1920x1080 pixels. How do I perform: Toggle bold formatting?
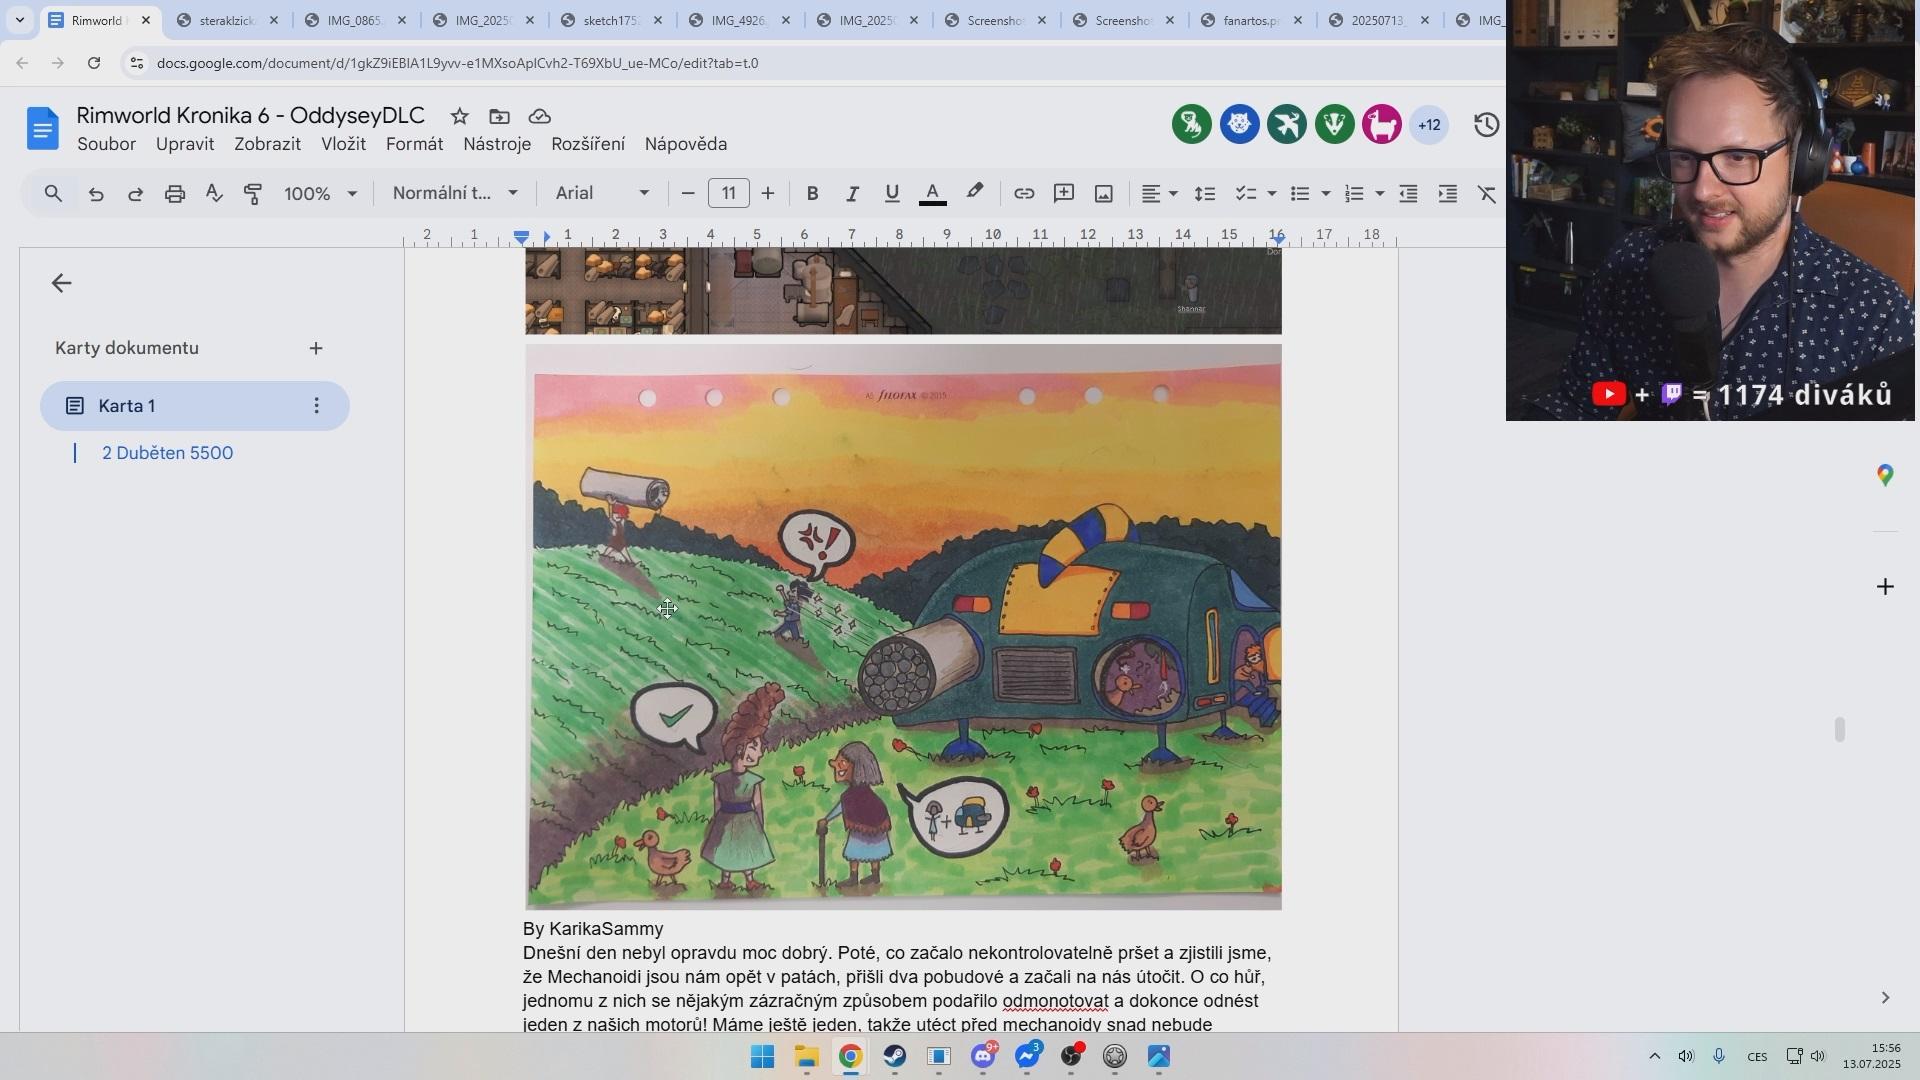click(x=813, y=194)
